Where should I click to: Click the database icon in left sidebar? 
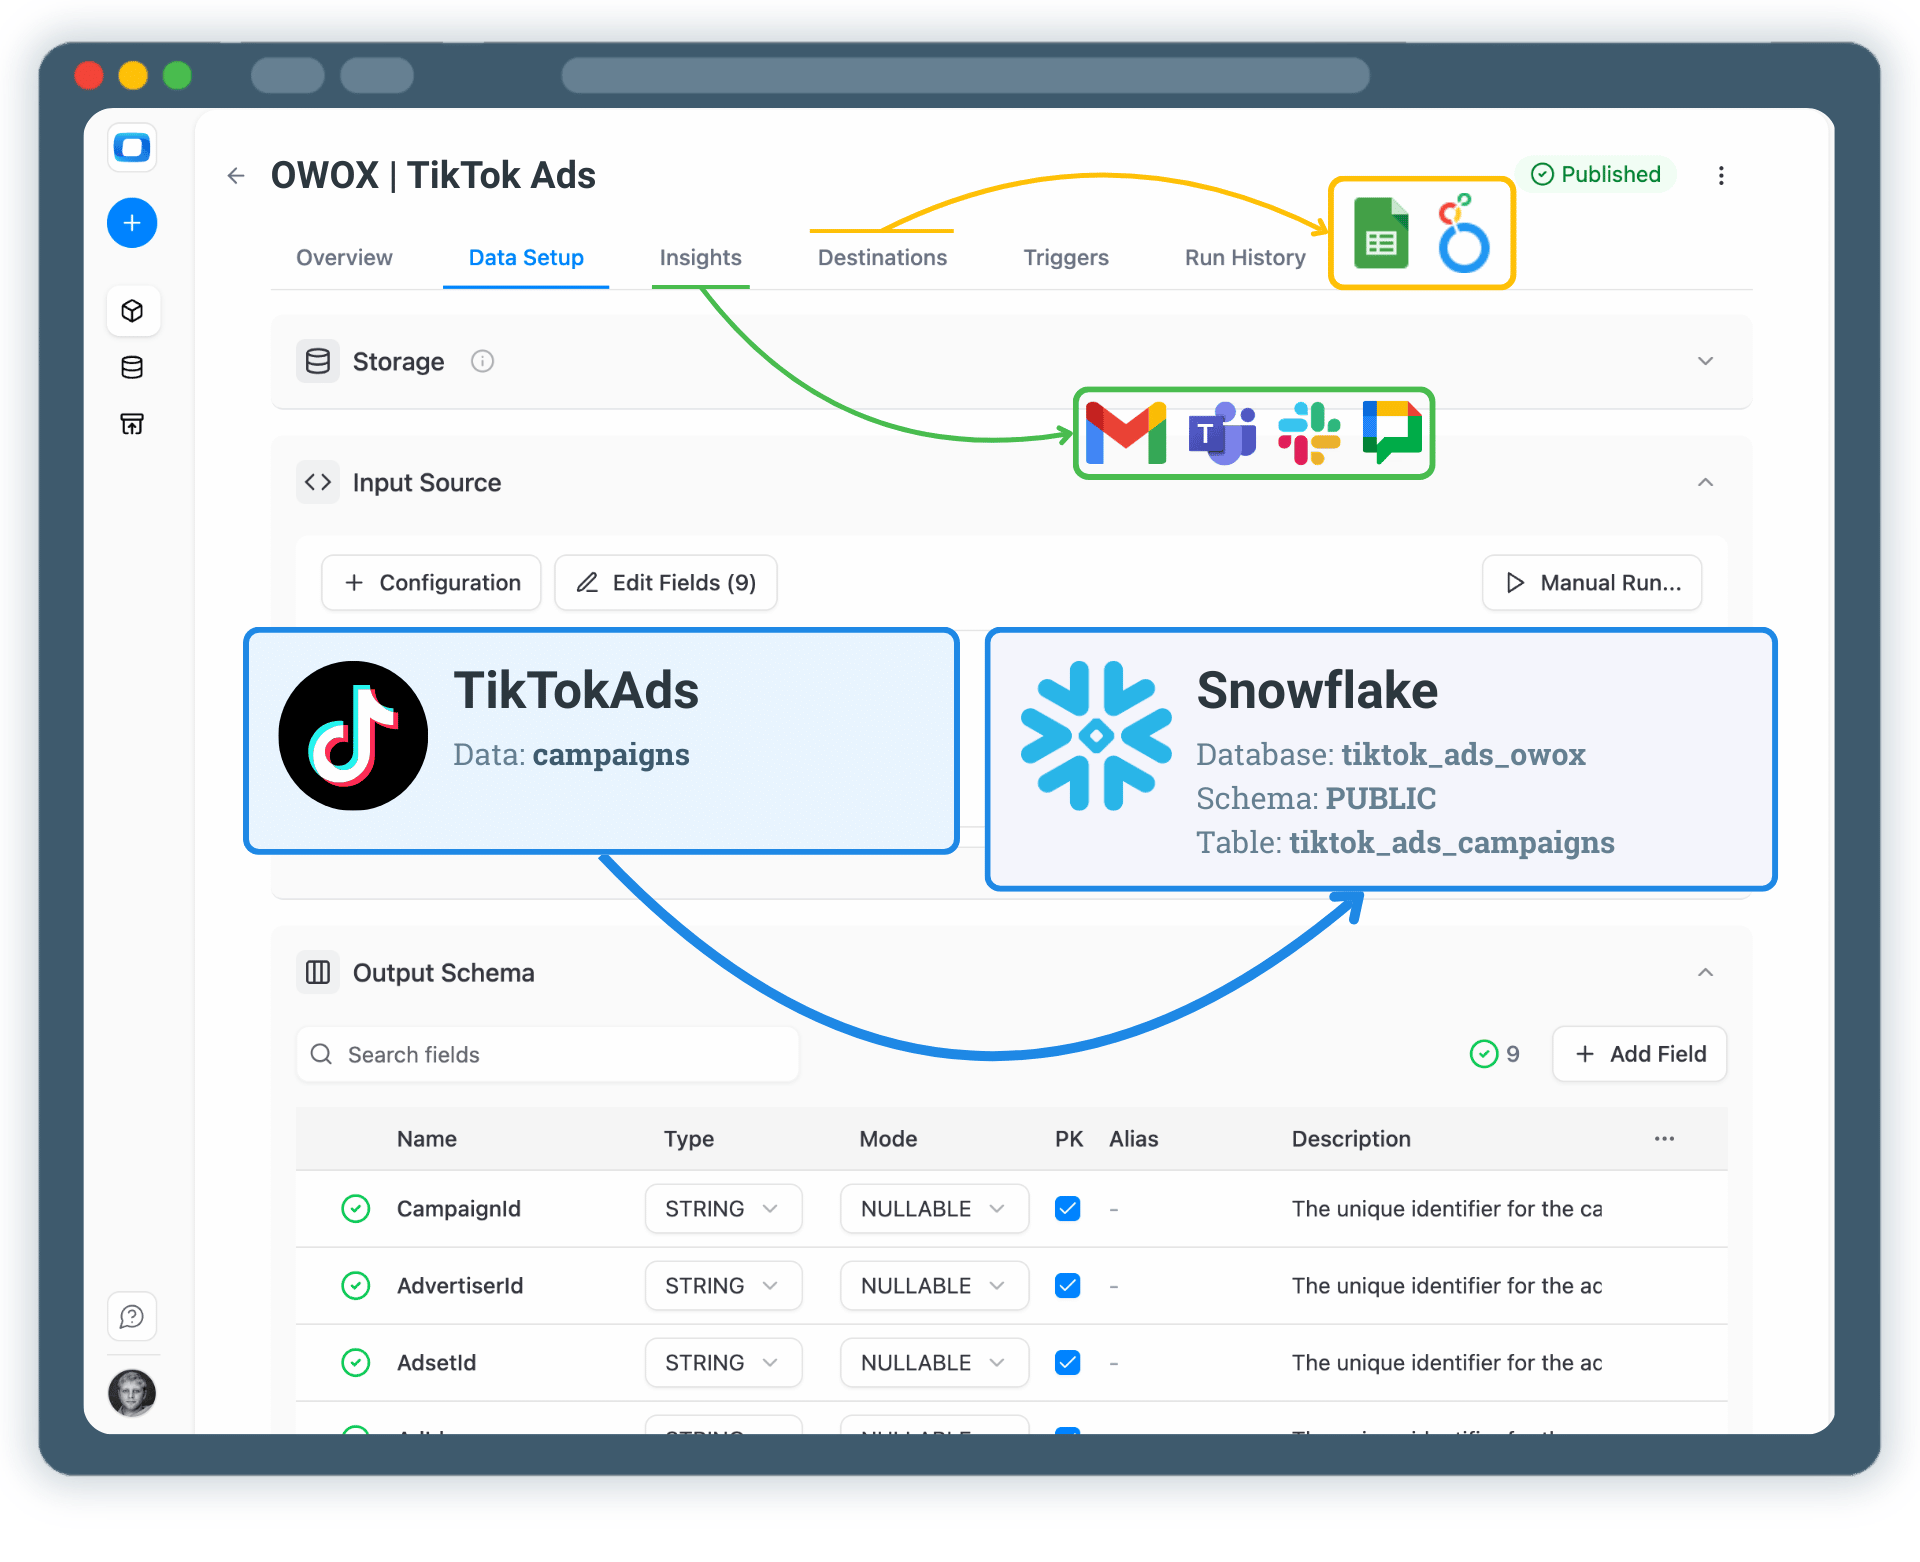tap(132, 367)
